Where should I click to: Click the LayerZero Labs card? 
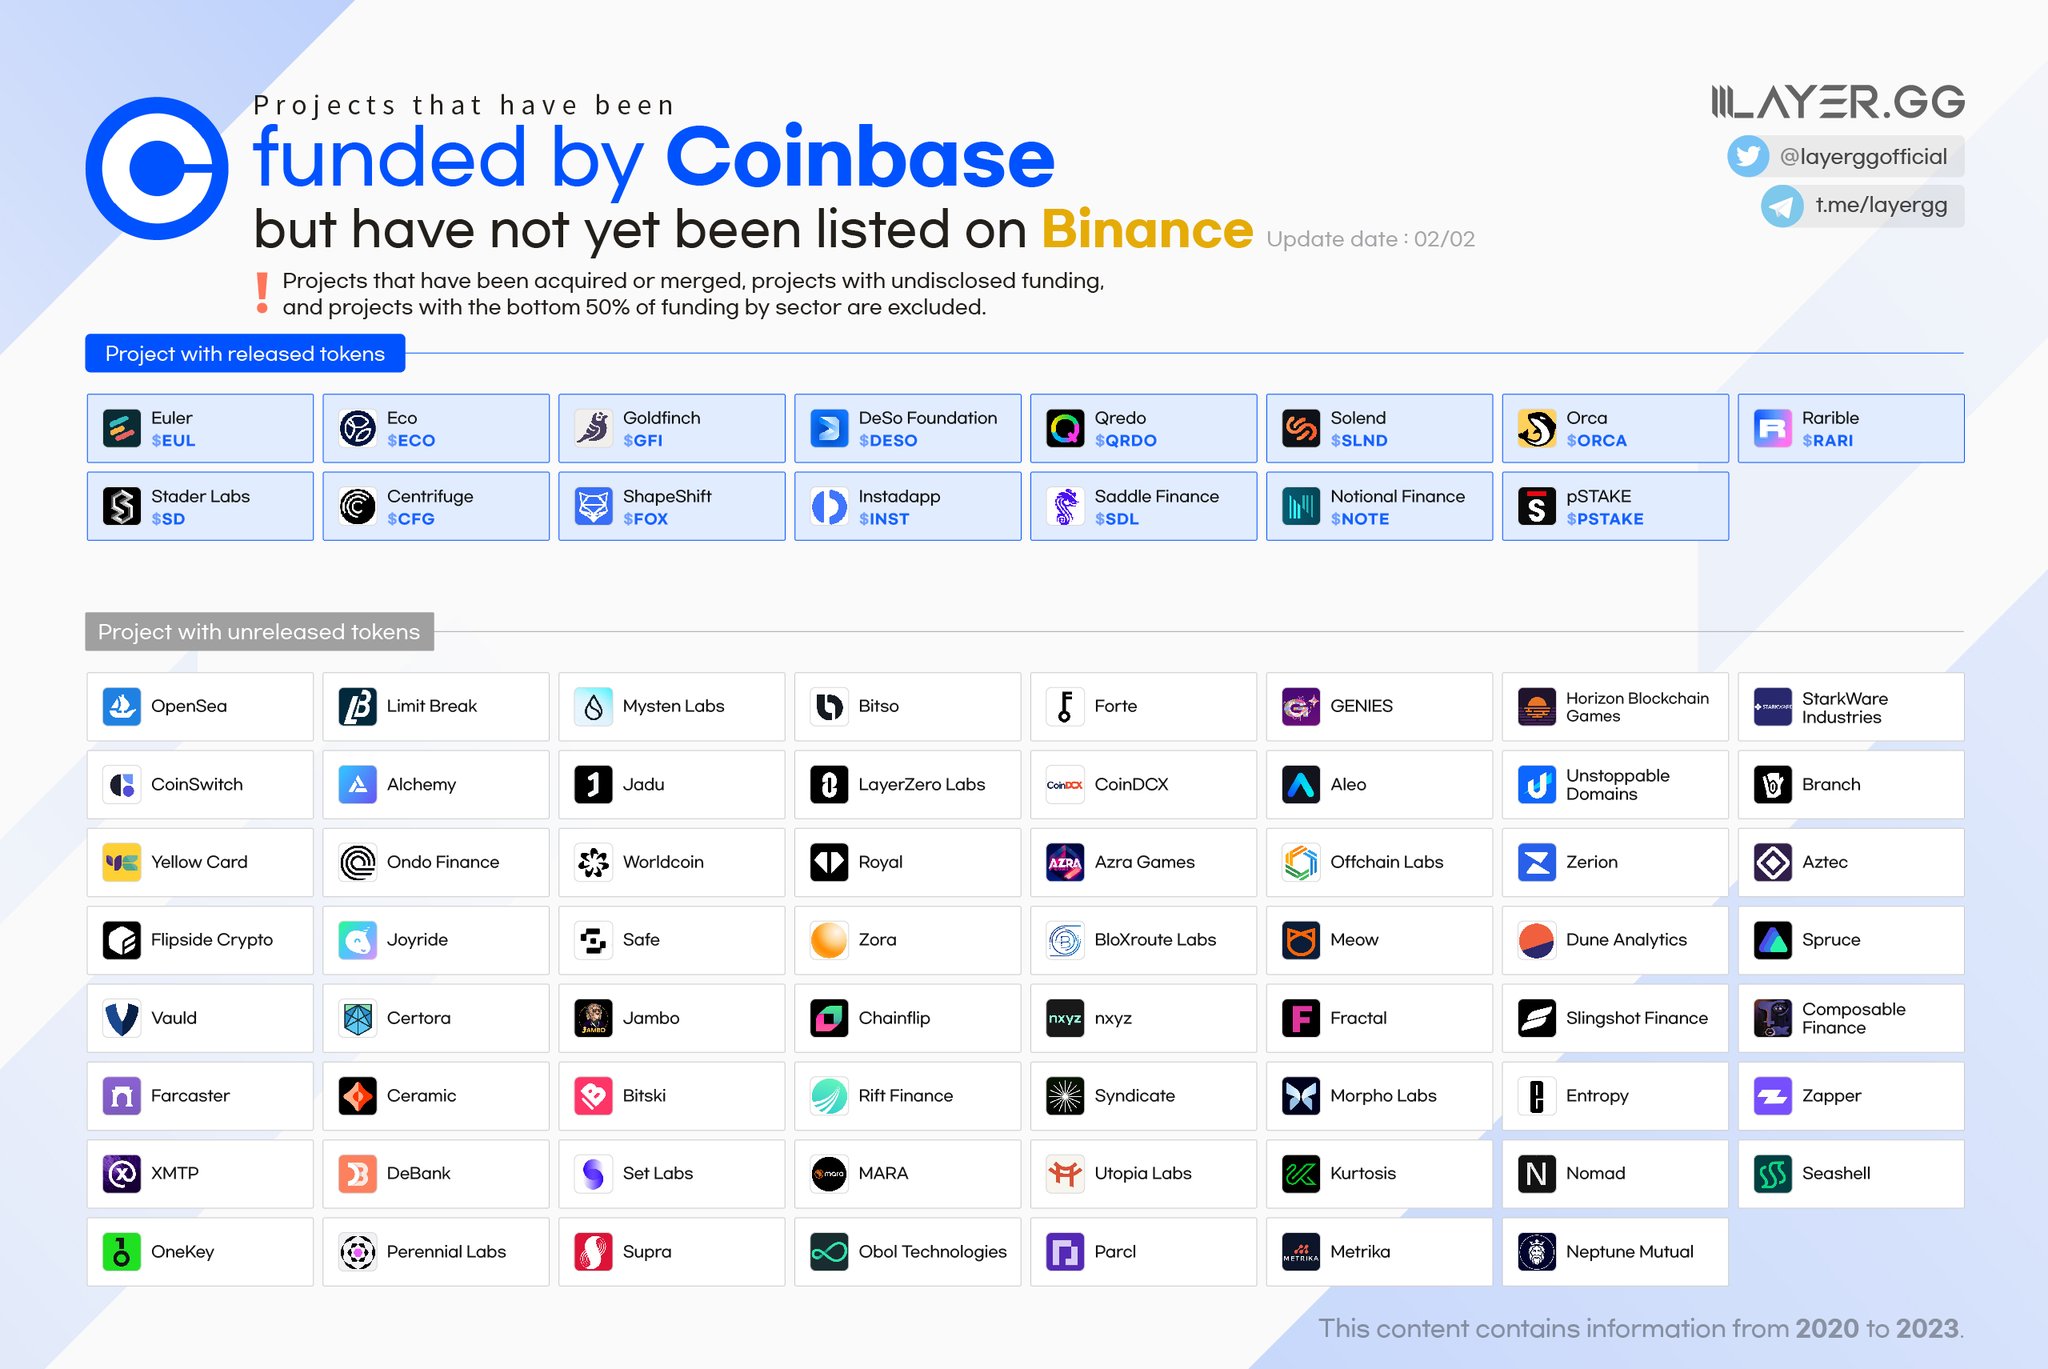click(x=907, y=785)
